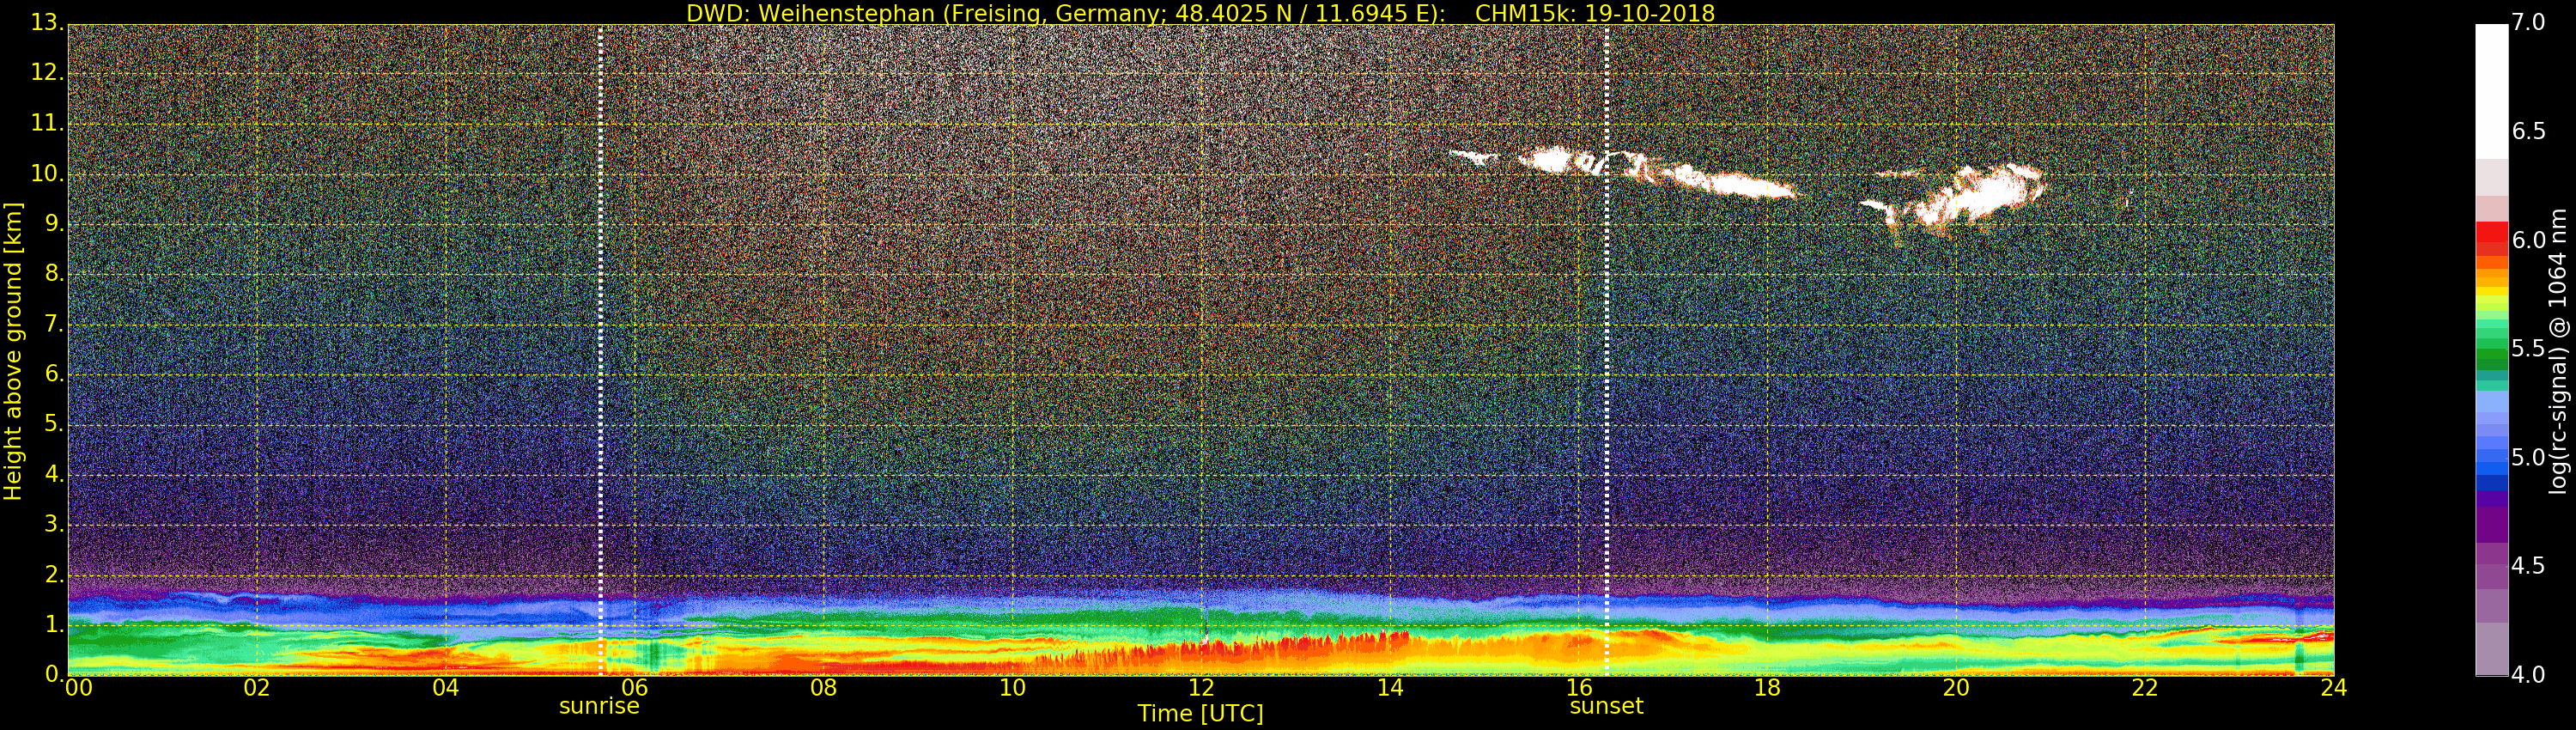This screenshot has height=730, width=2576.
Task: Pick the white segment of the colorbar
Action: [2491, 90]
